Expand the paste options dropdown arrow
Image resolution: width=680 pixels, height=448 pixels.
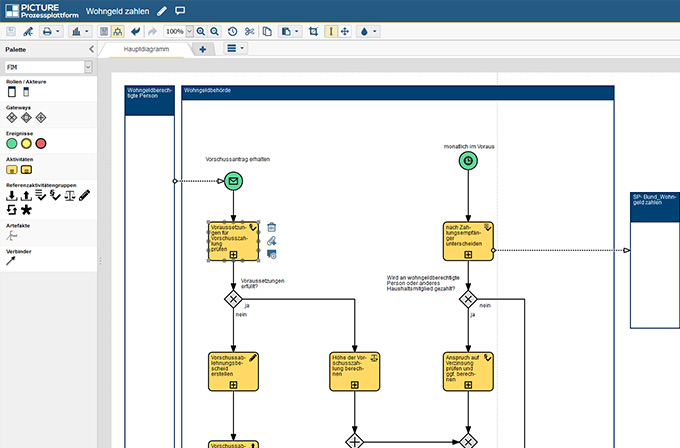point(297,31)
